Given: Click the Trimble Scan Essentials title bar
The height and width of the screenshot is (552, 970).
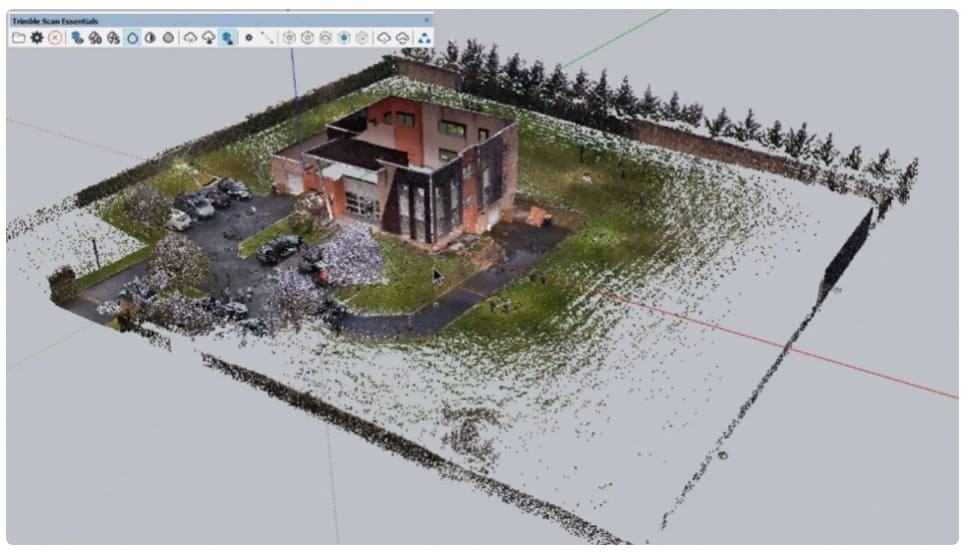Looking at the screenshot, I should [221, 20].
